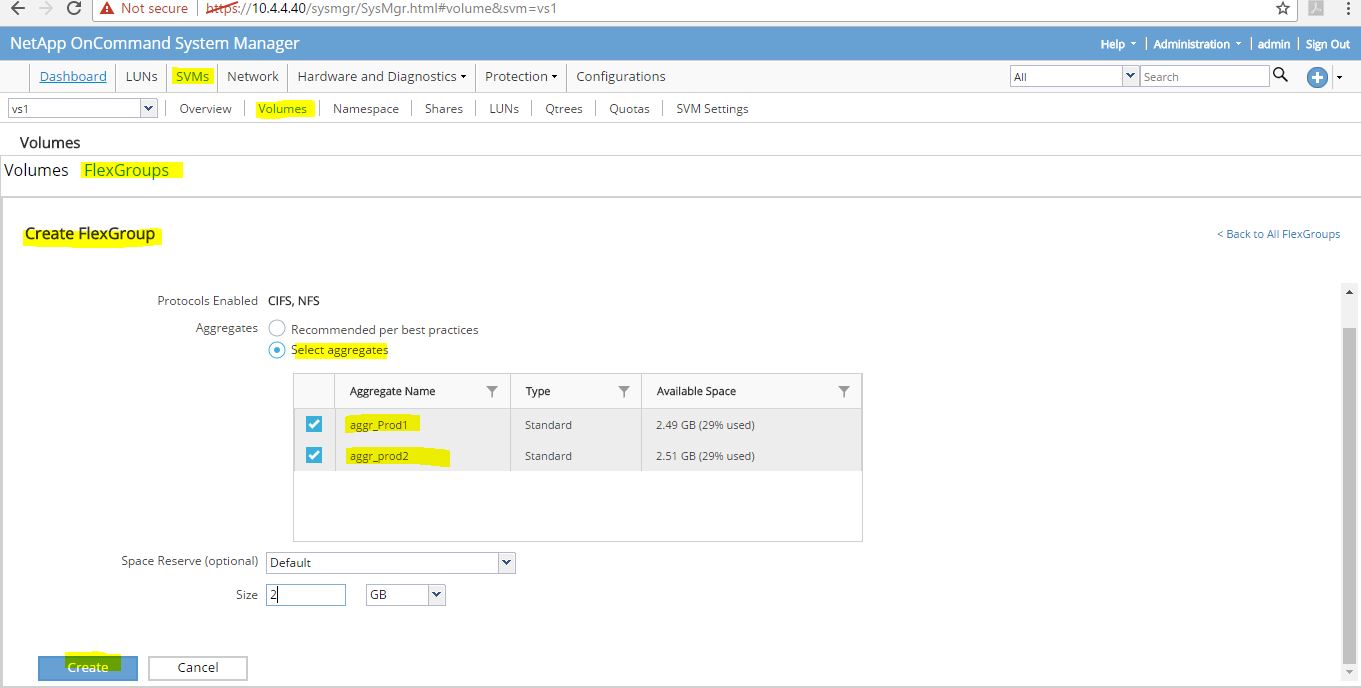Uncheck the aggr_Prod1 aggregate checkbox
This screenshot has height=688, width=1361.
click(313, 424)
